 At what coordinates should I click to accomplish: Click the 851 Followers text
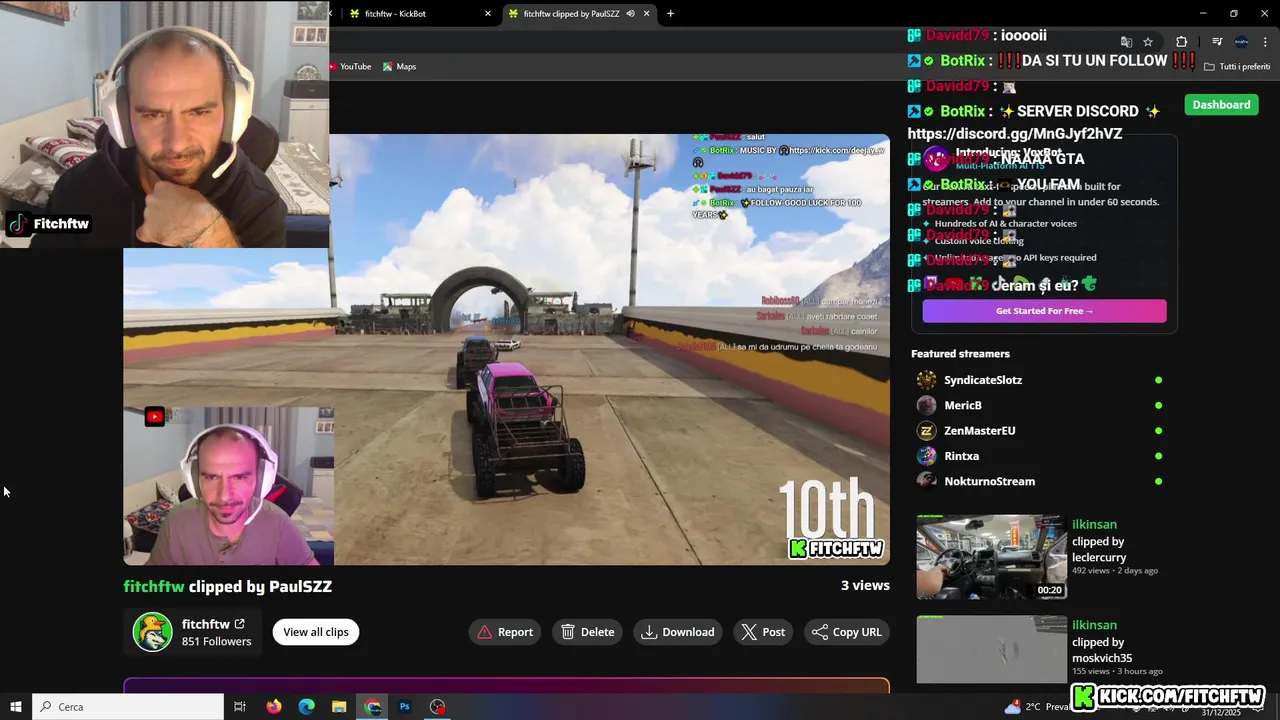216,642
